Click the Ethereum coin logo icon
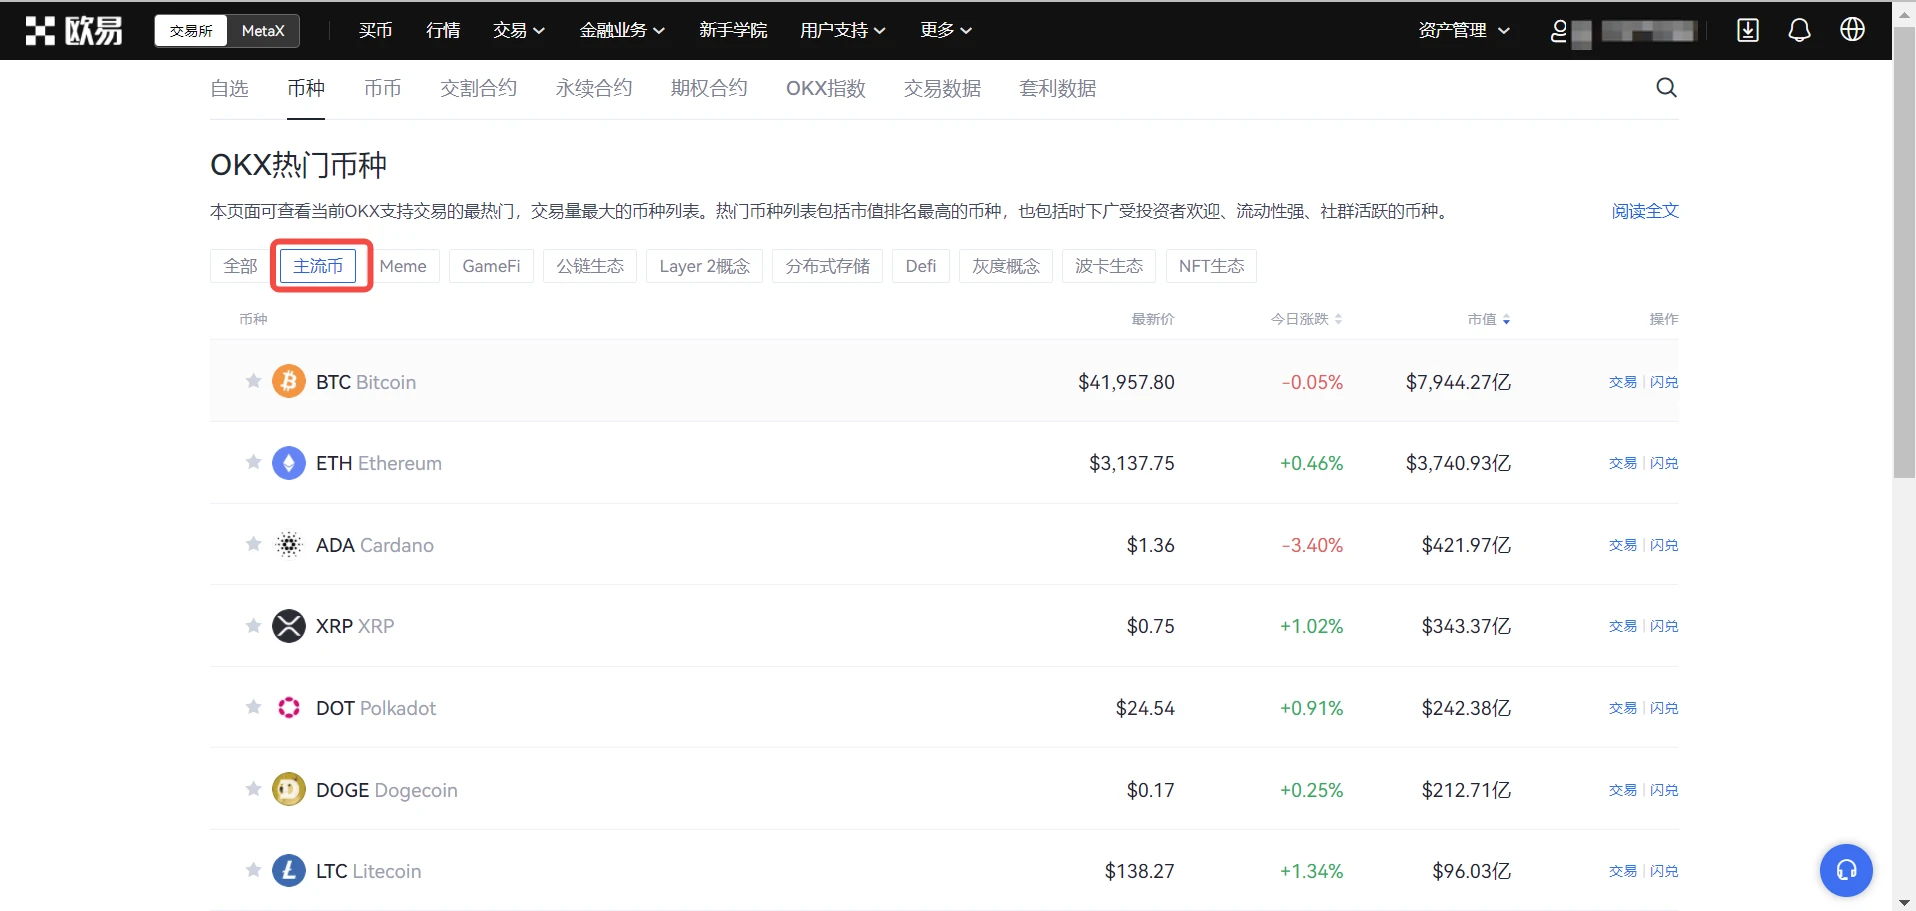This screenshot has height=911, width=1916. [288, 462]
